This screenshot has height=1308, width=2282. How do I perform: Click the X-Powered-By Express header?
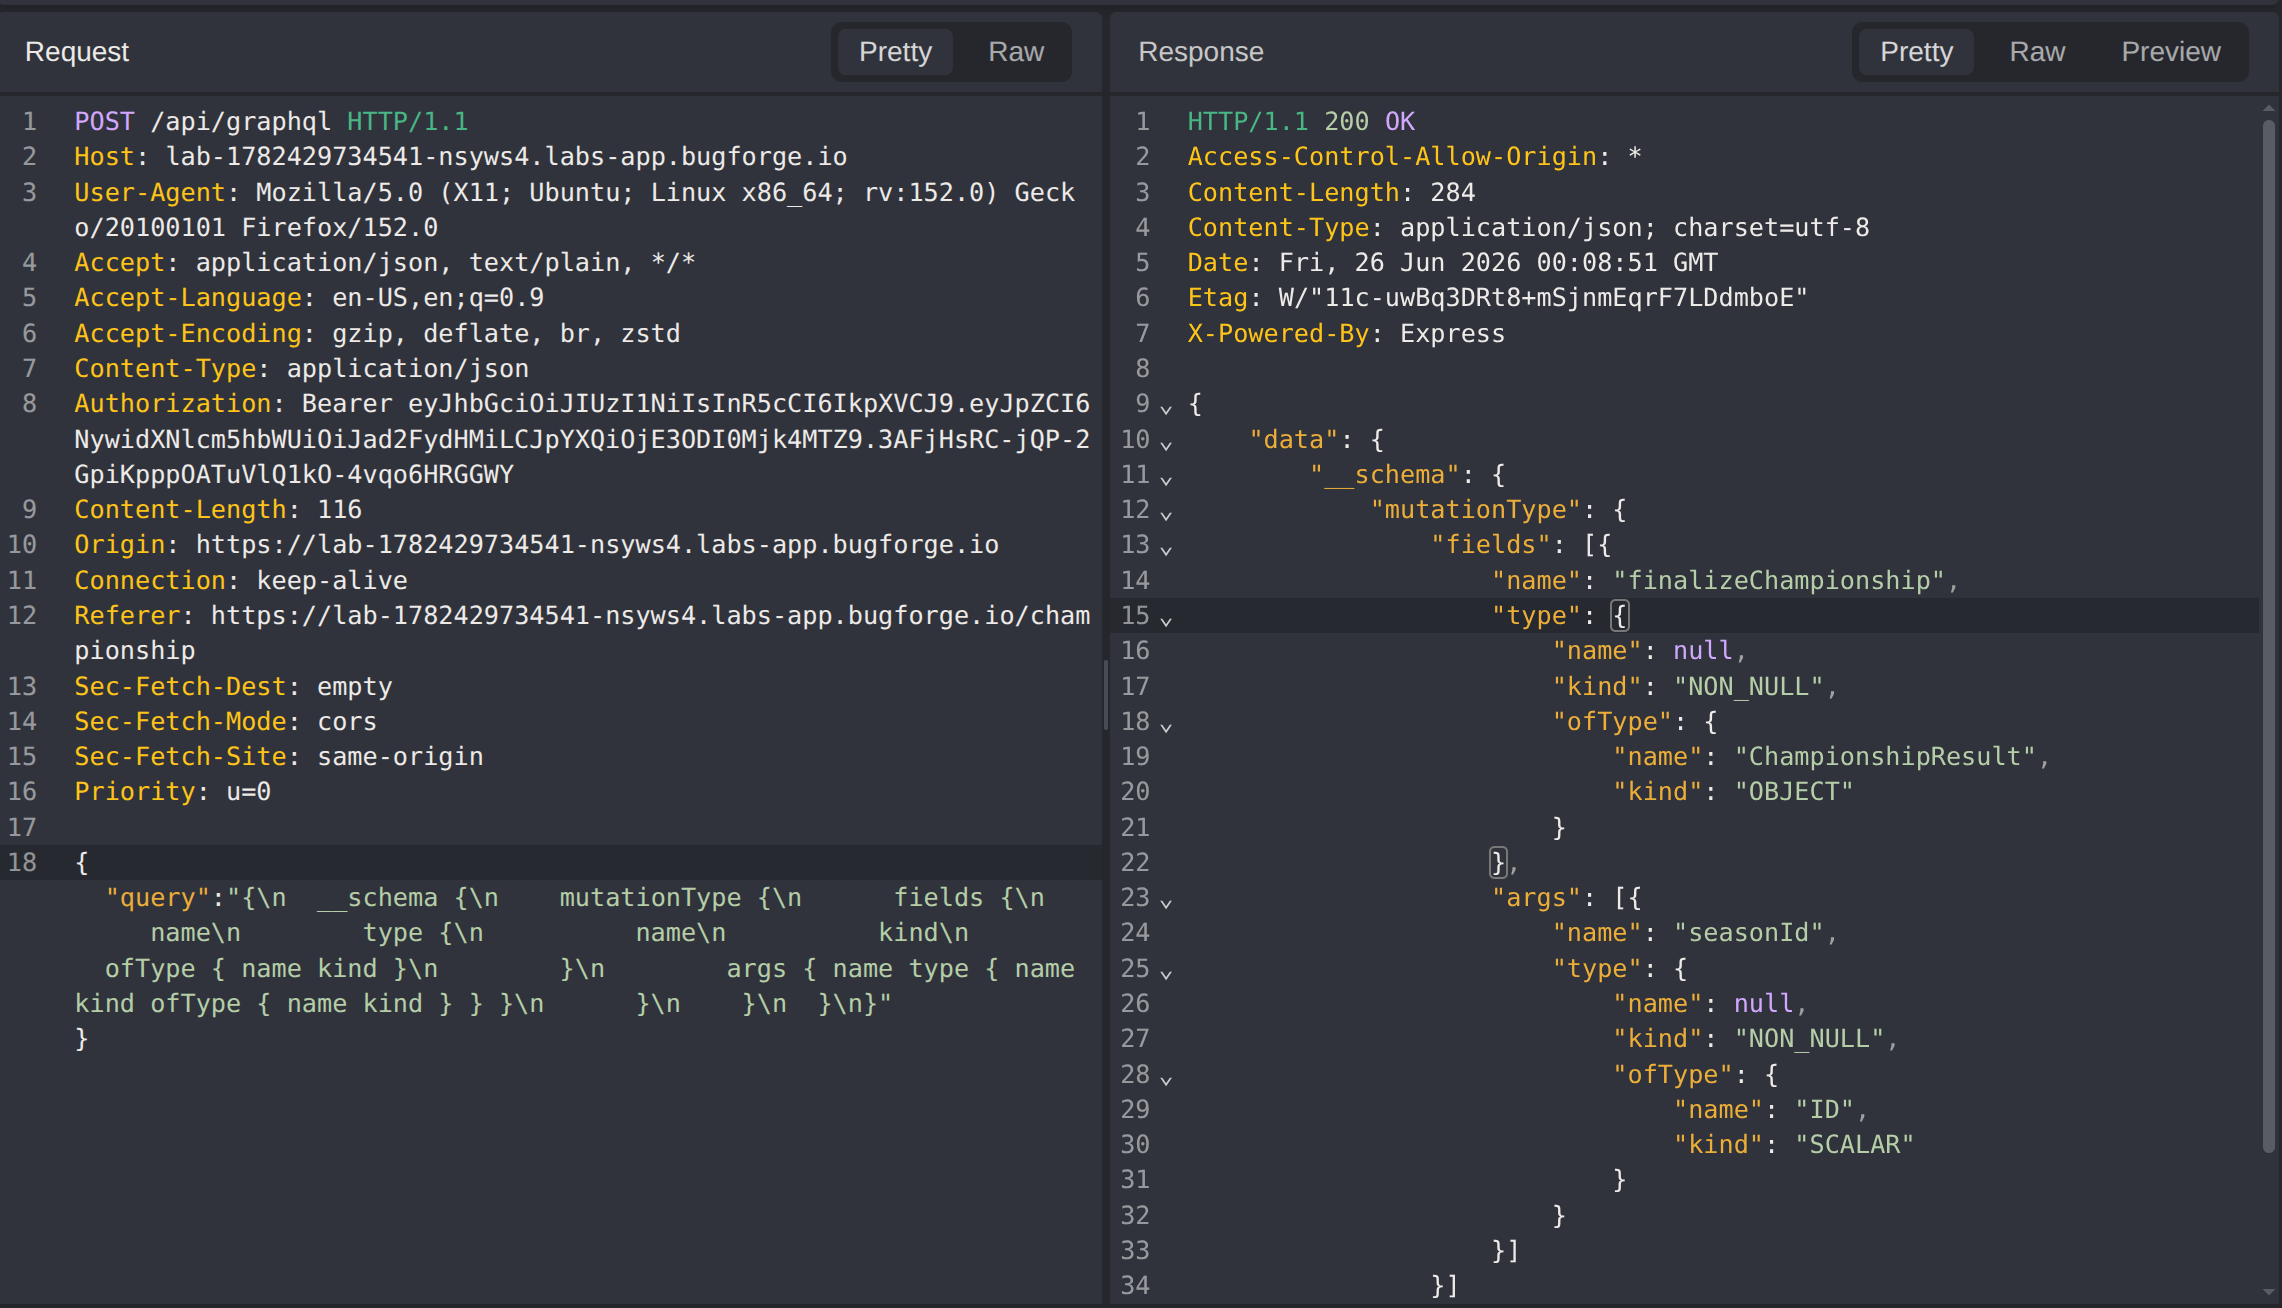[1346, 334]
